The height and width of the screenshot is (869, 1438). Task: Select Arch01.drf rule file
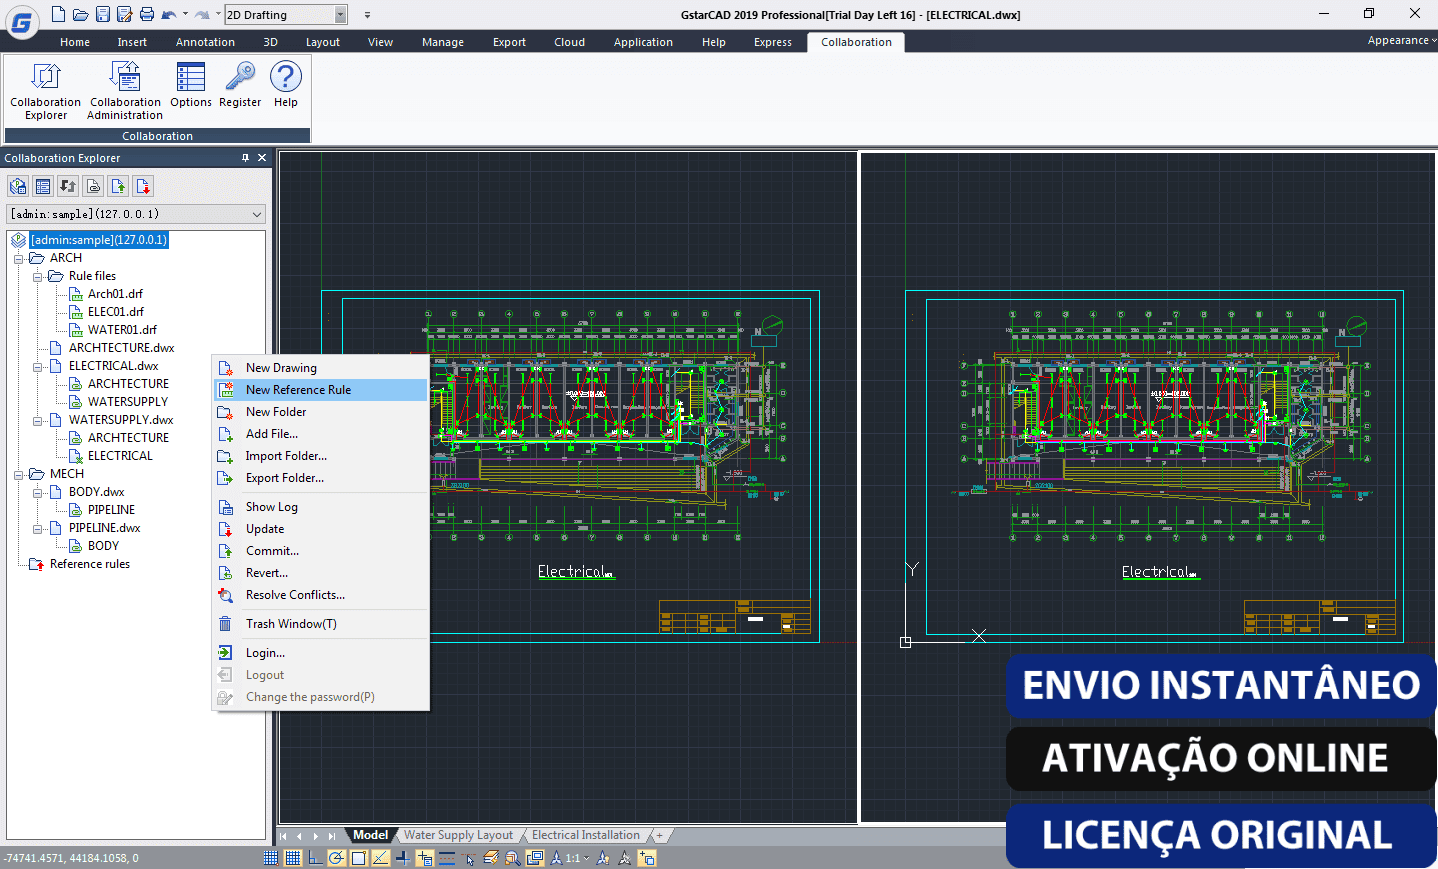coord(115,294)
